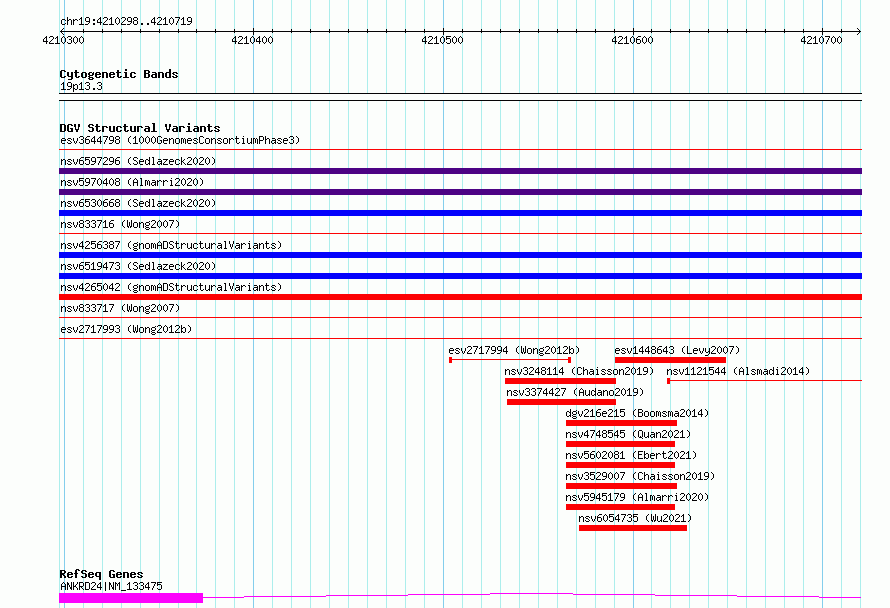Click ruler position 4210500

pyautogui.click(x=442, y=40)
